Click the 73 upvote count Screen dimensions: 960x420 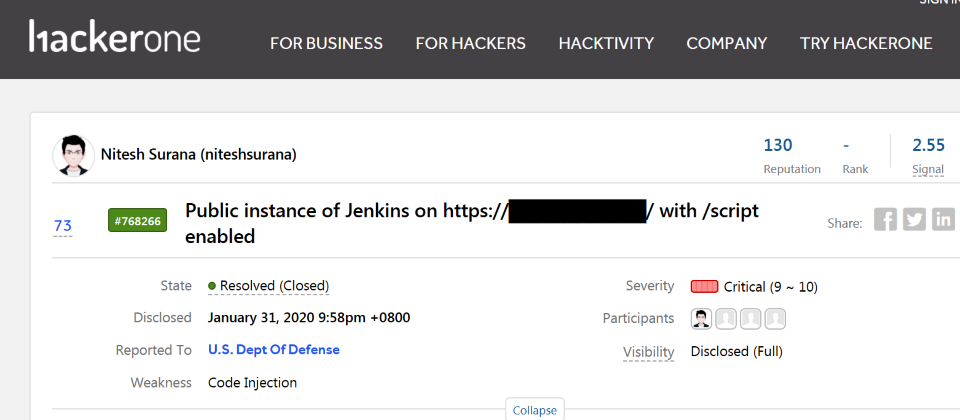[63, 227]
